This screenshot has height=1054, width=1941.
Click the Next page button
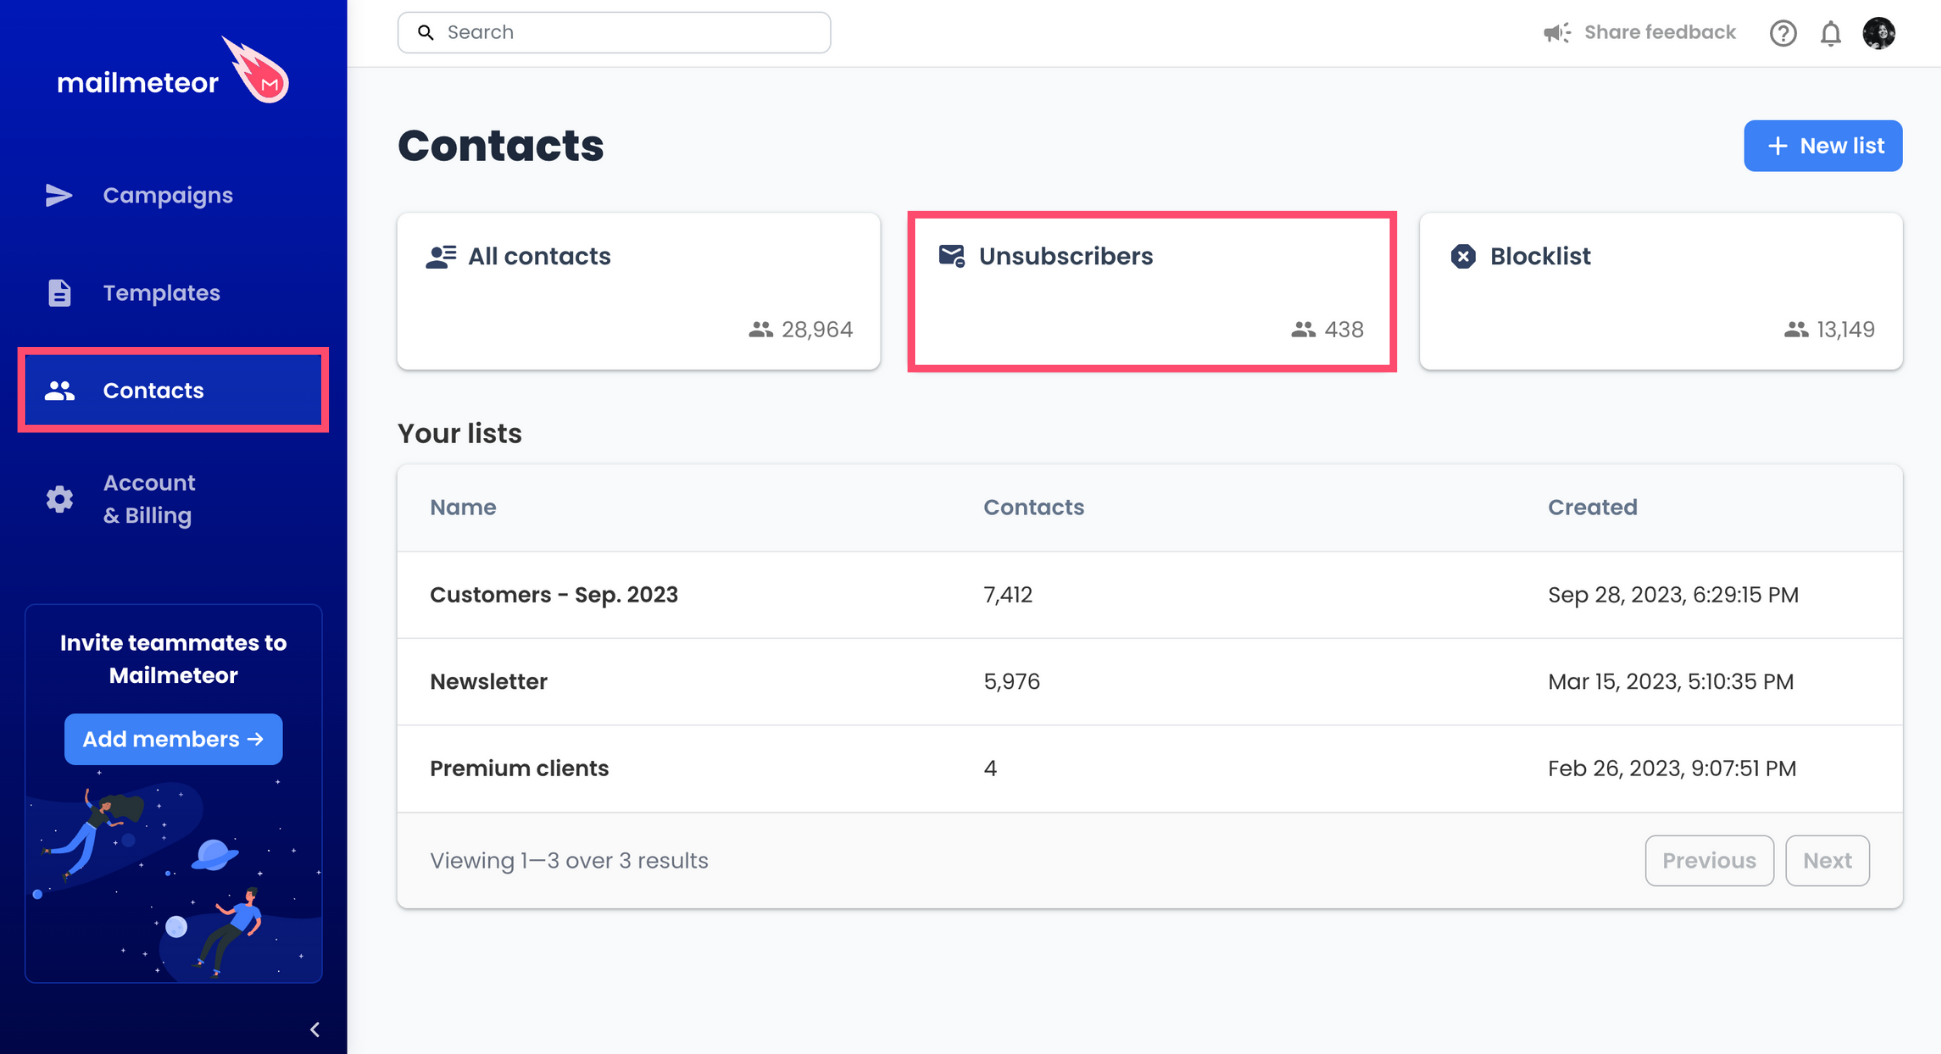1827,860
